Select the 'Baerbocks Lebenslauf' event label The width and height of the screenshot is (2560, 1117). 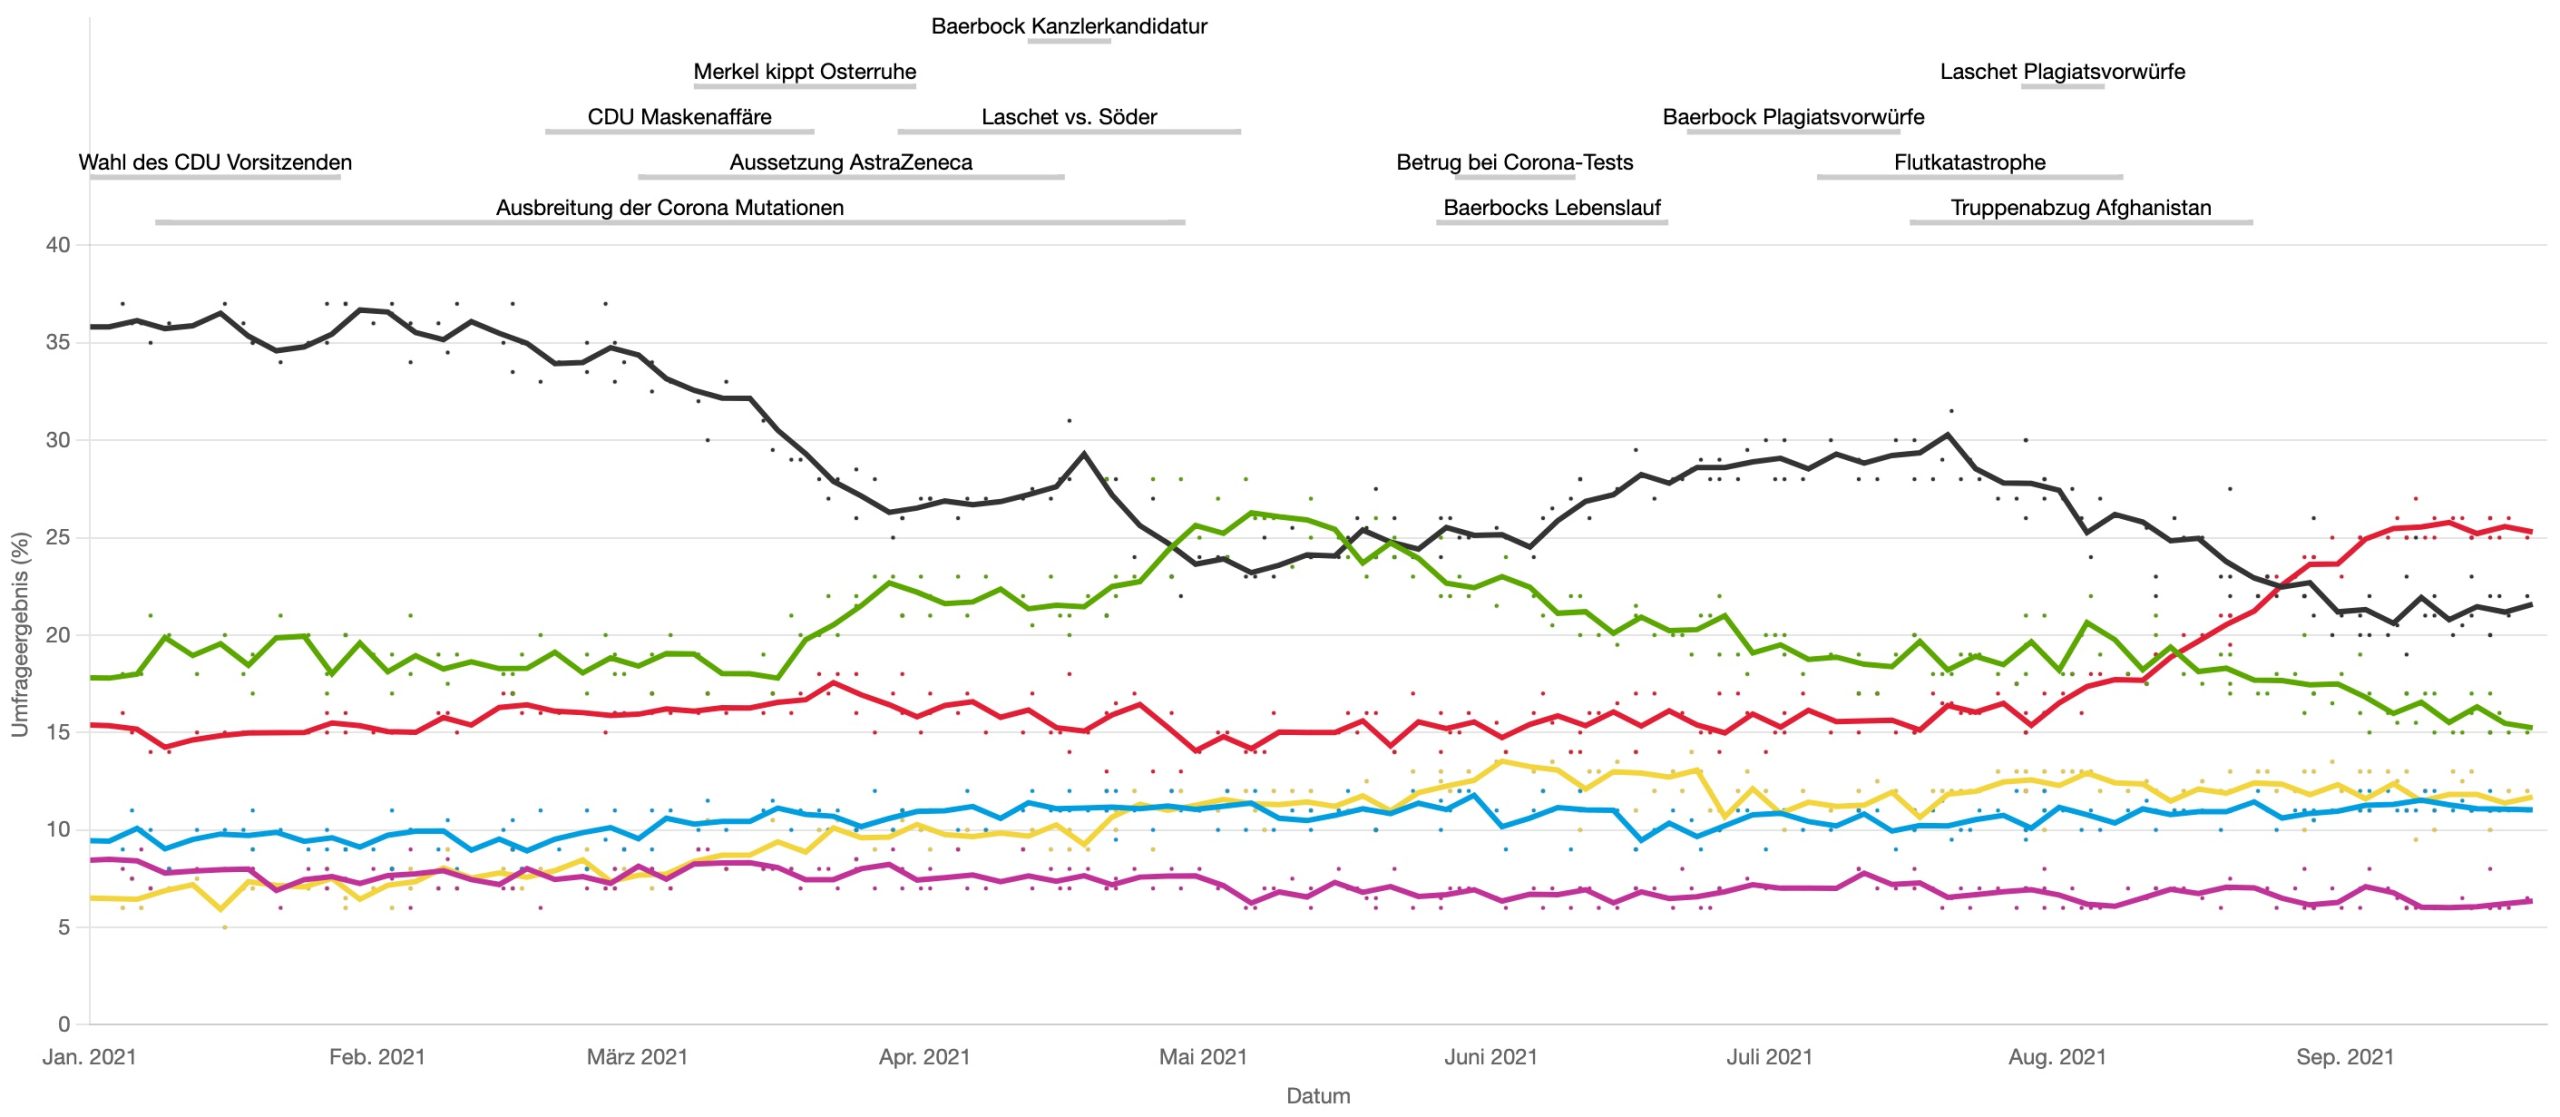(x=1552, y=207)
